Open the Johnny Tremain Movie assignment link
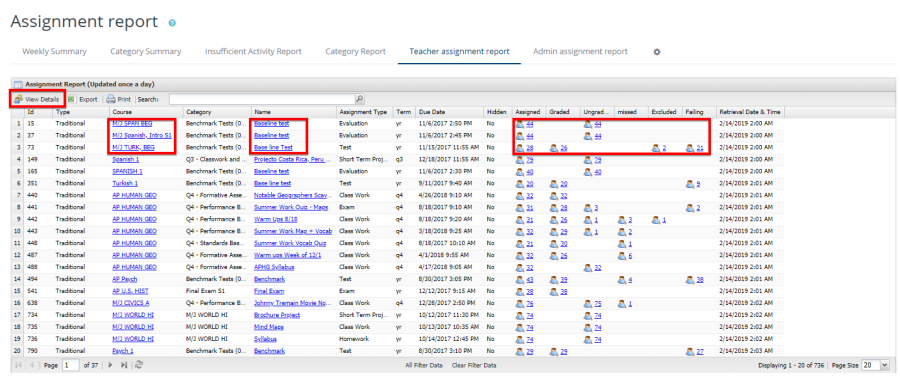This screenshot has height=392, width=900. point(293,303)
